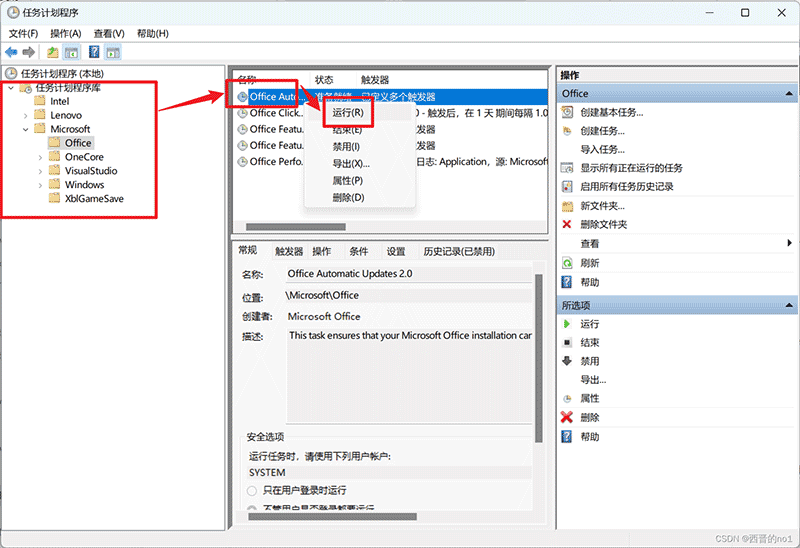This screenshot has width=800, height=548.
Task: Click the black square 结束 icon in Actions pane
Action: [568, 343]
